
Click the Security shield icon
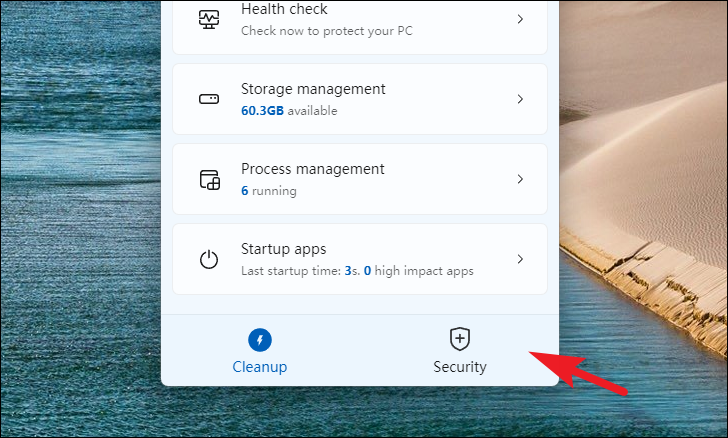[x=460, y=339]
